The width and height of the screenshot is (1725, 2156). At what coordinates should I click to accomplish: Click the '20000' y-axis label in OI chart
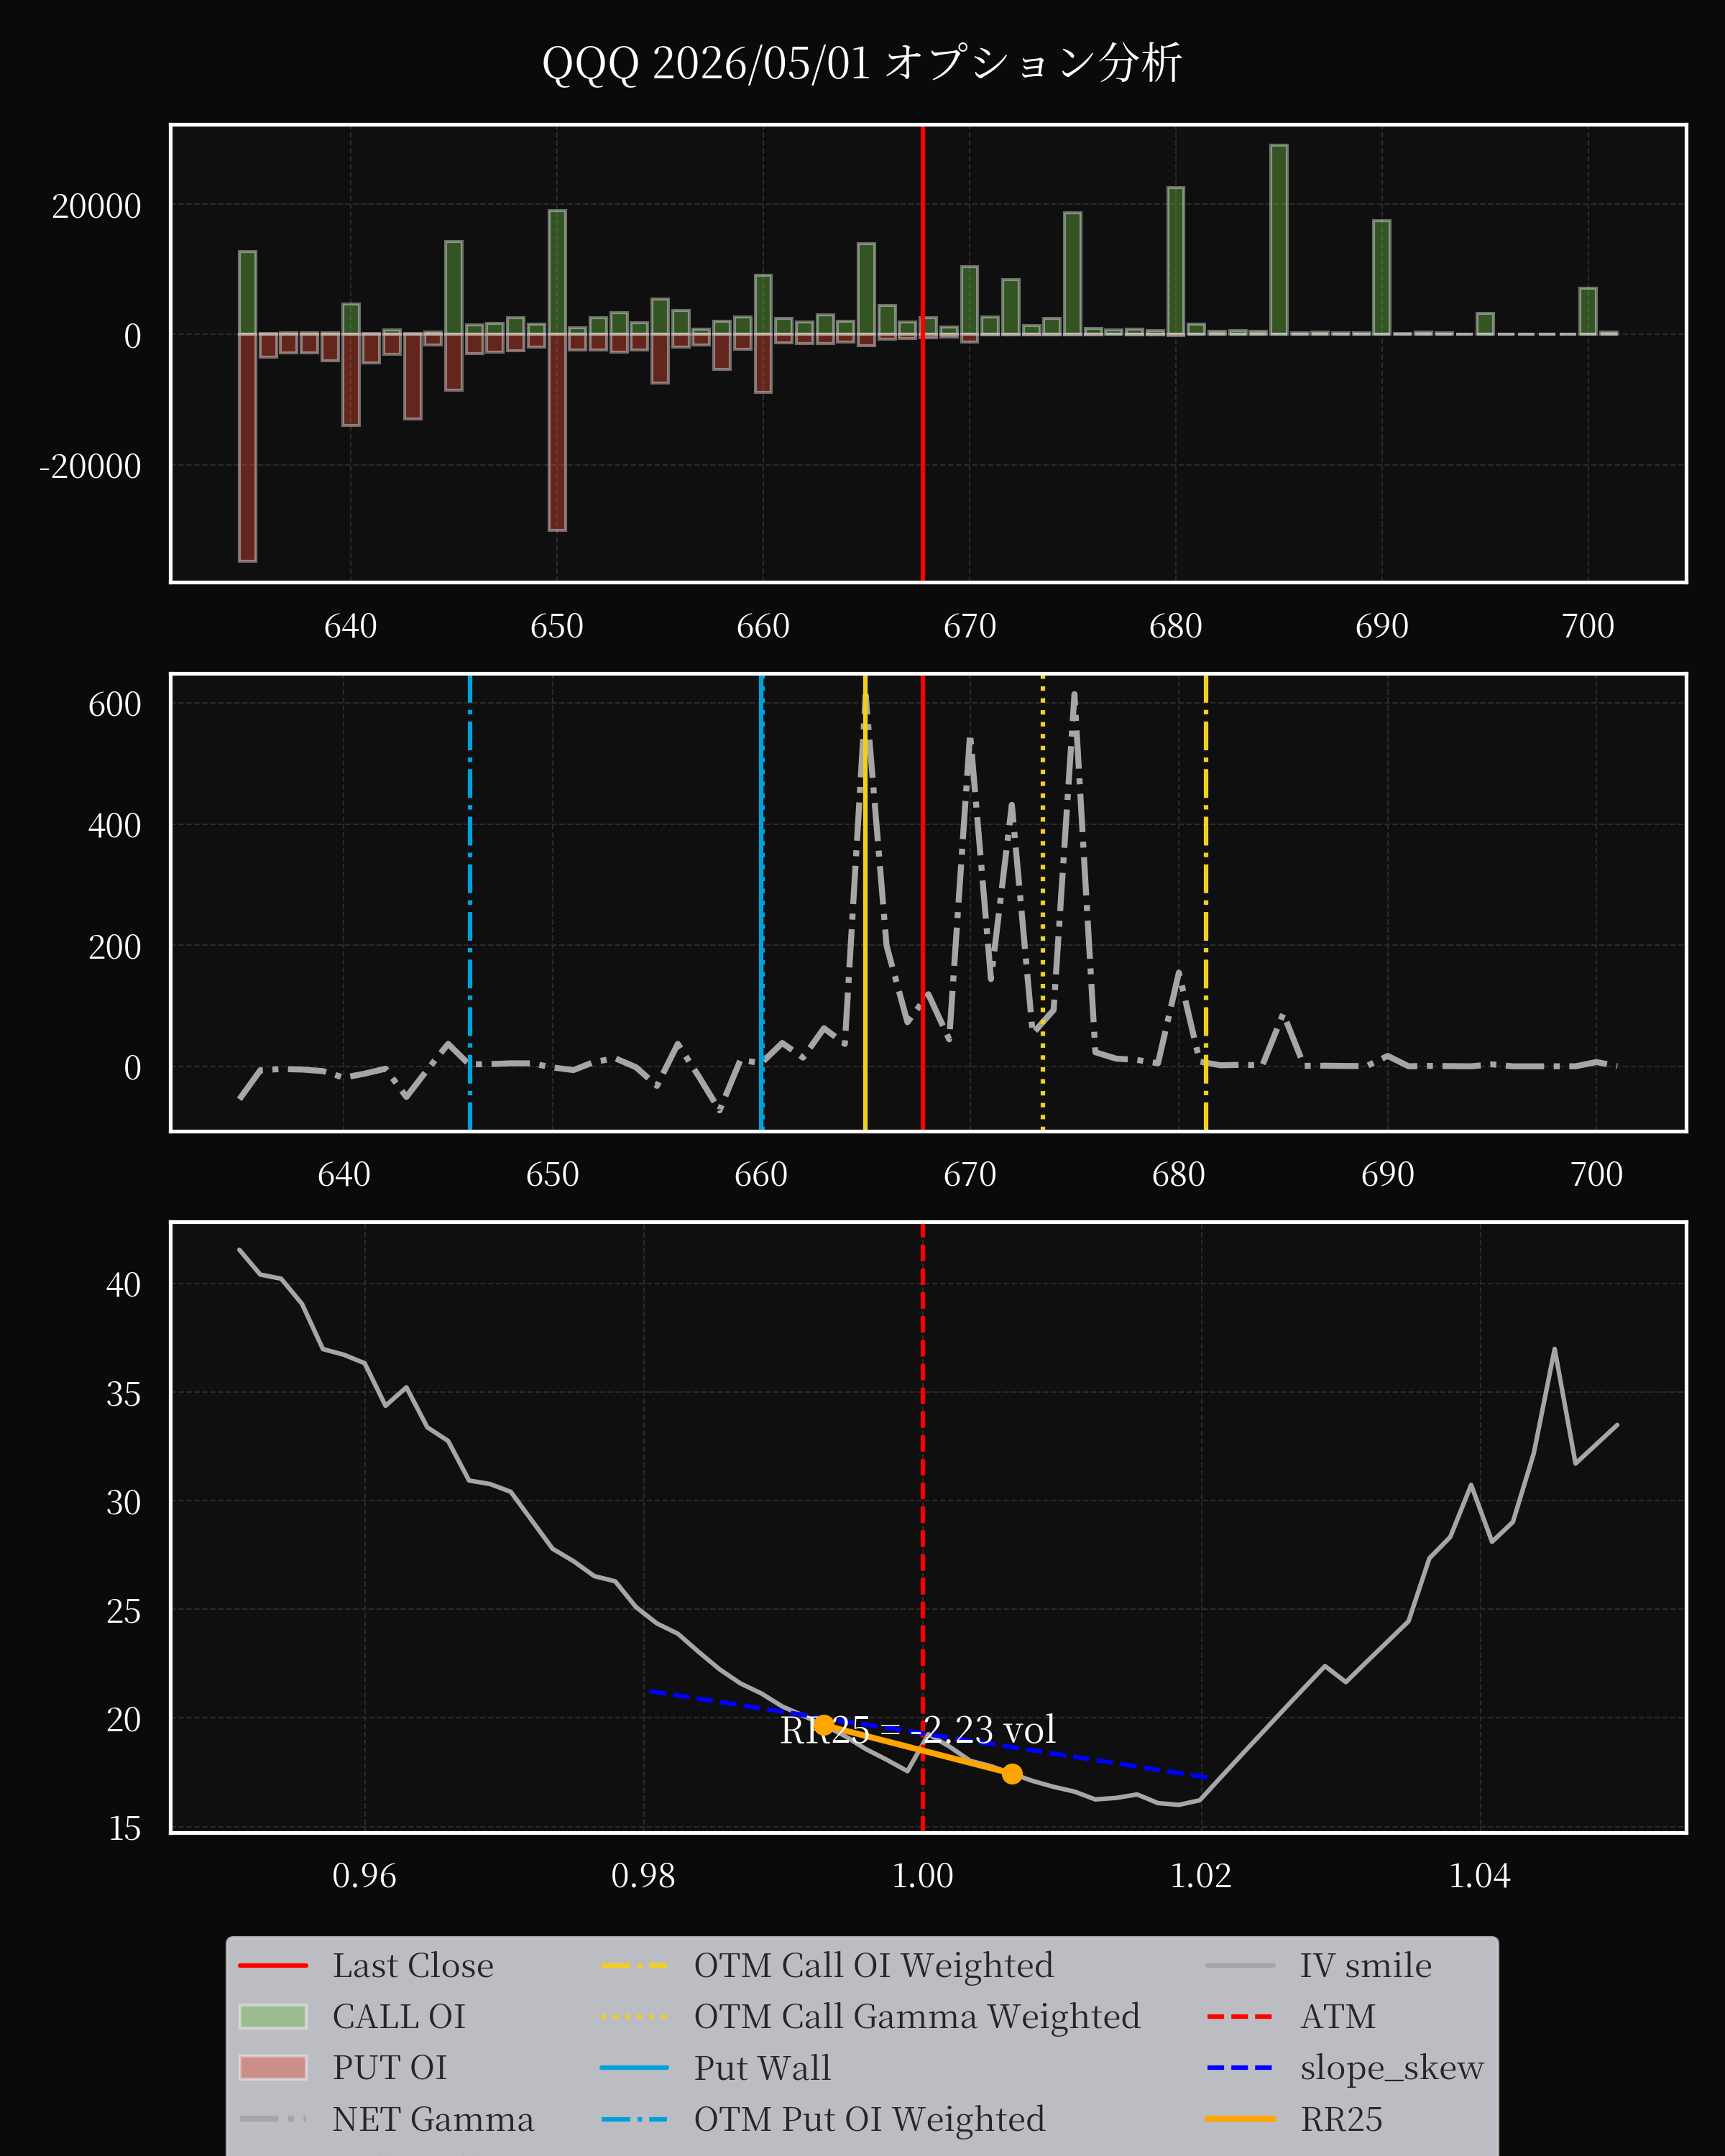pos(96,206)
